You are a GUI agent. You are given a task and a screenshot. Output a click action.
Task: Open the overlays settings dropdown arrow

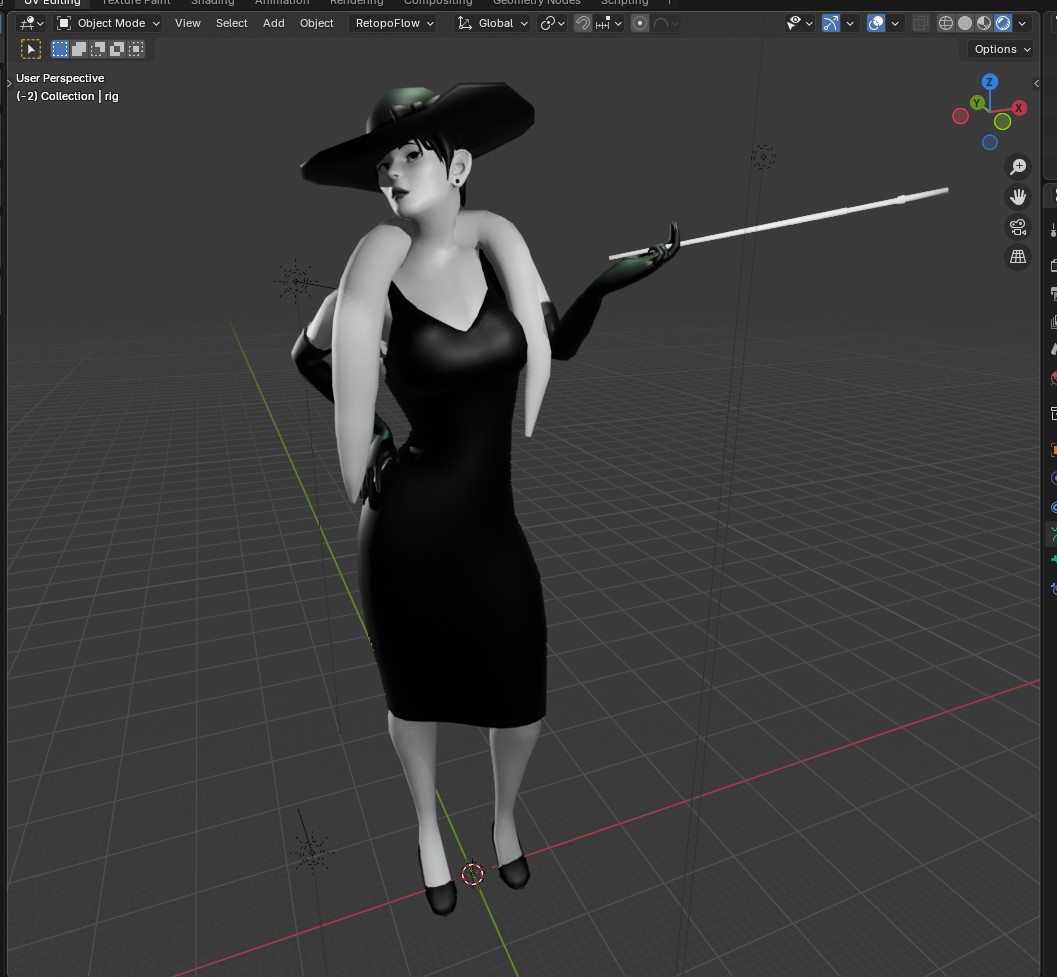pos(895,24)
